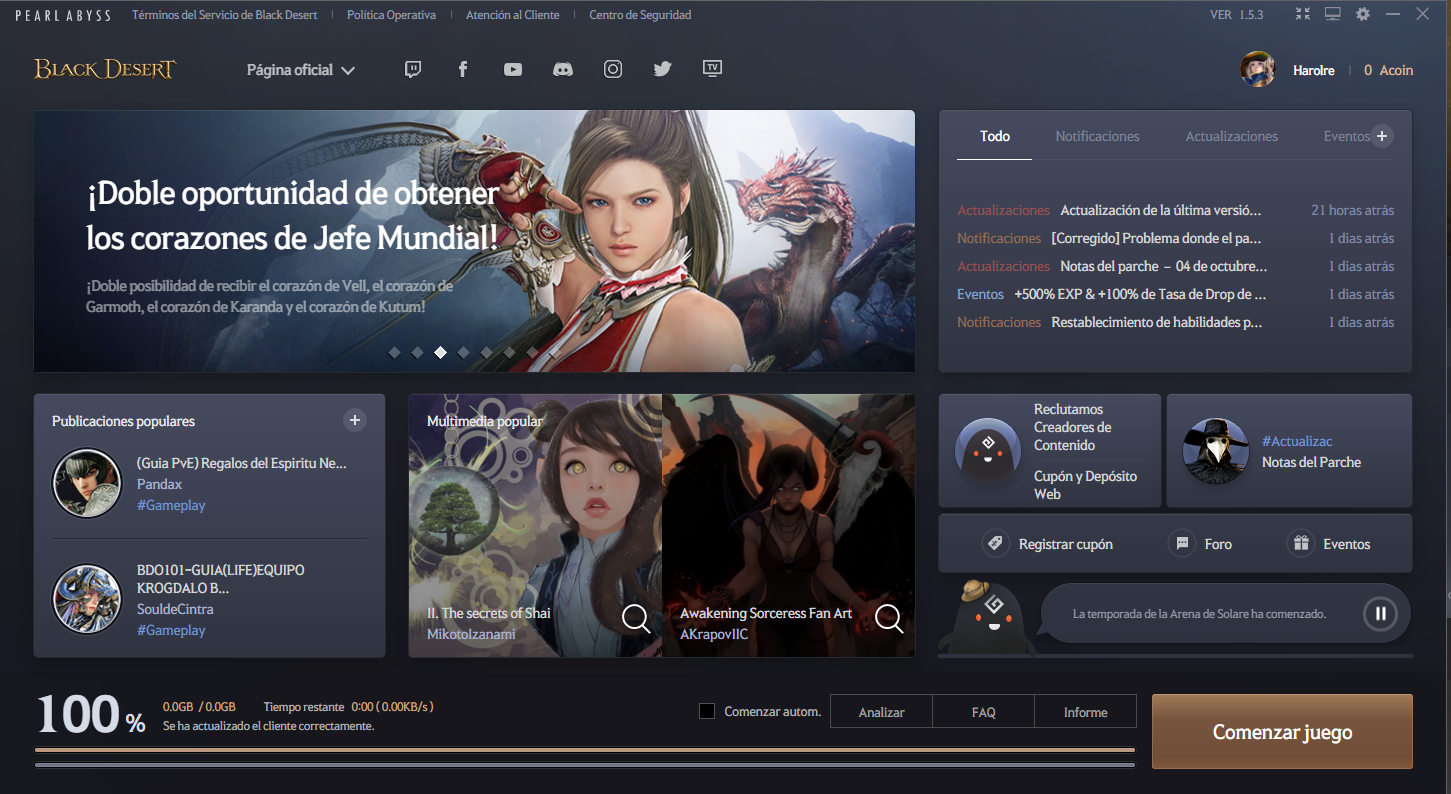Select the fourth carousel dot indicator
The height and width of the screenshot is (794, 1451).
click(463, 353)
